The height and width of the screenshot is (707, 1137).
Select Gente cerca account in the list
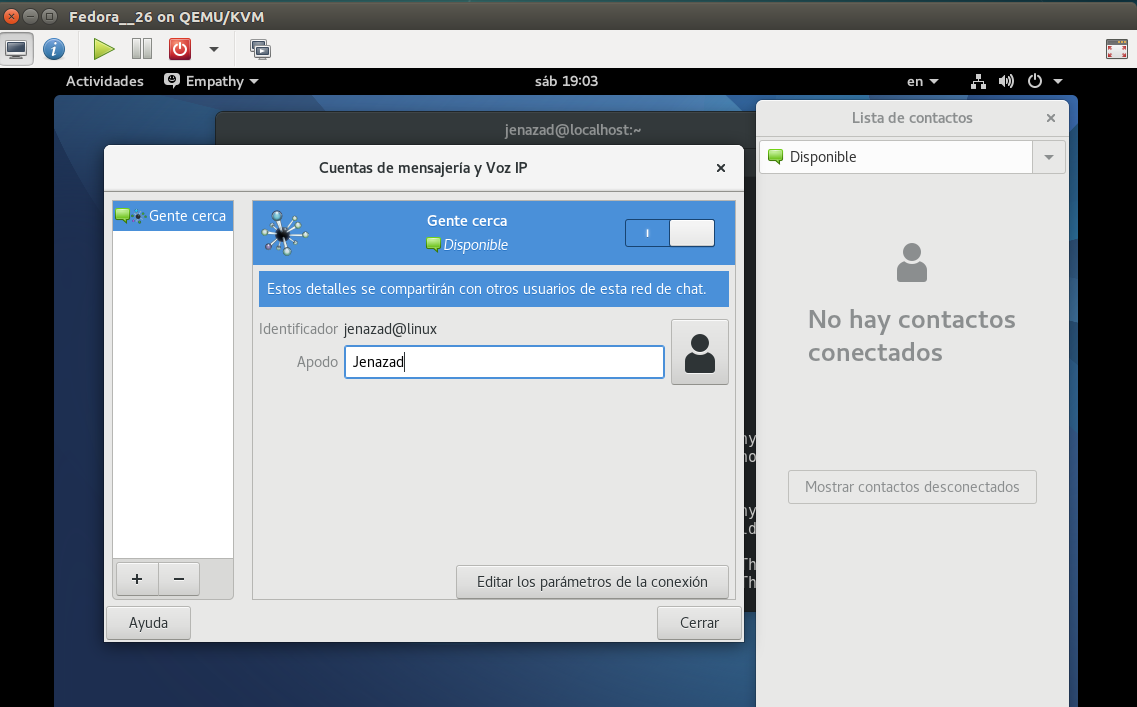pyautogui.click(x=173, y=216)
